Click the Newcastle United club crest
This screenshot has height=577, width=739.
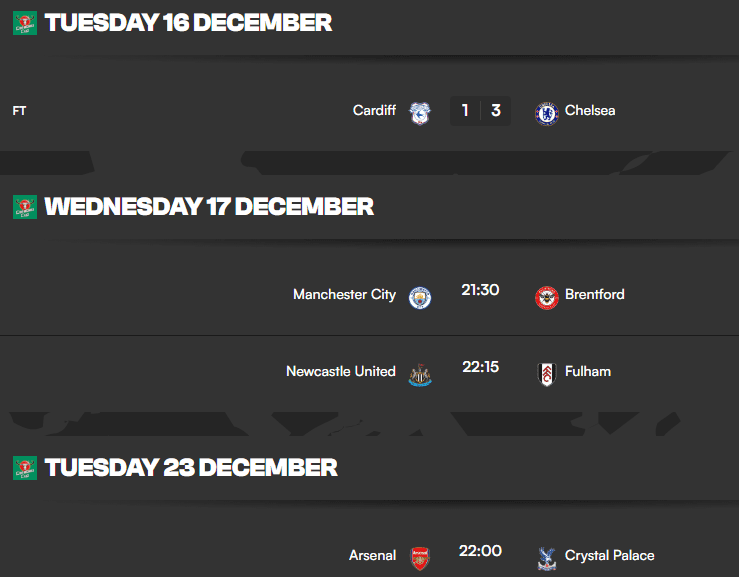pyautogui.click(x=420, y=374)
